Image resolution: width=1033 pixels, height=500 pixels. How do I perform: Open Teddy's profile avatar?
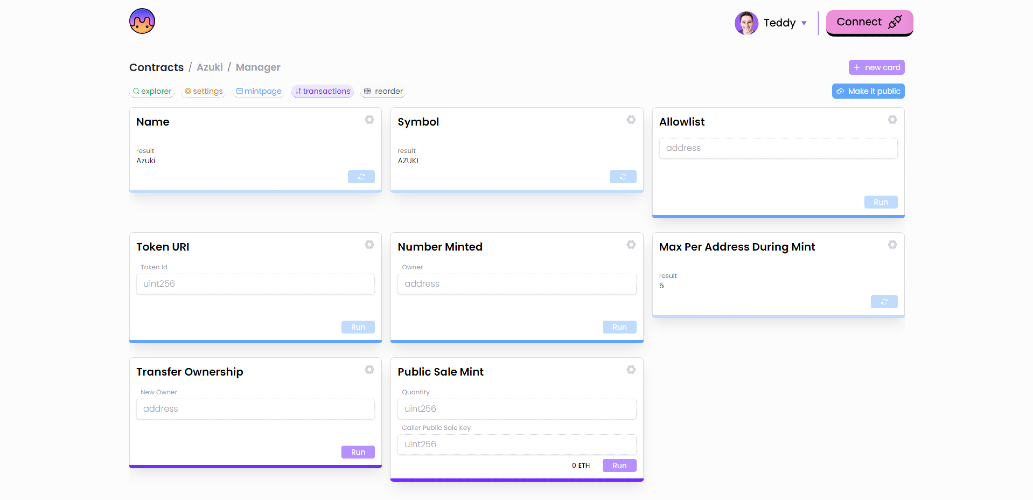pos(746,23)
